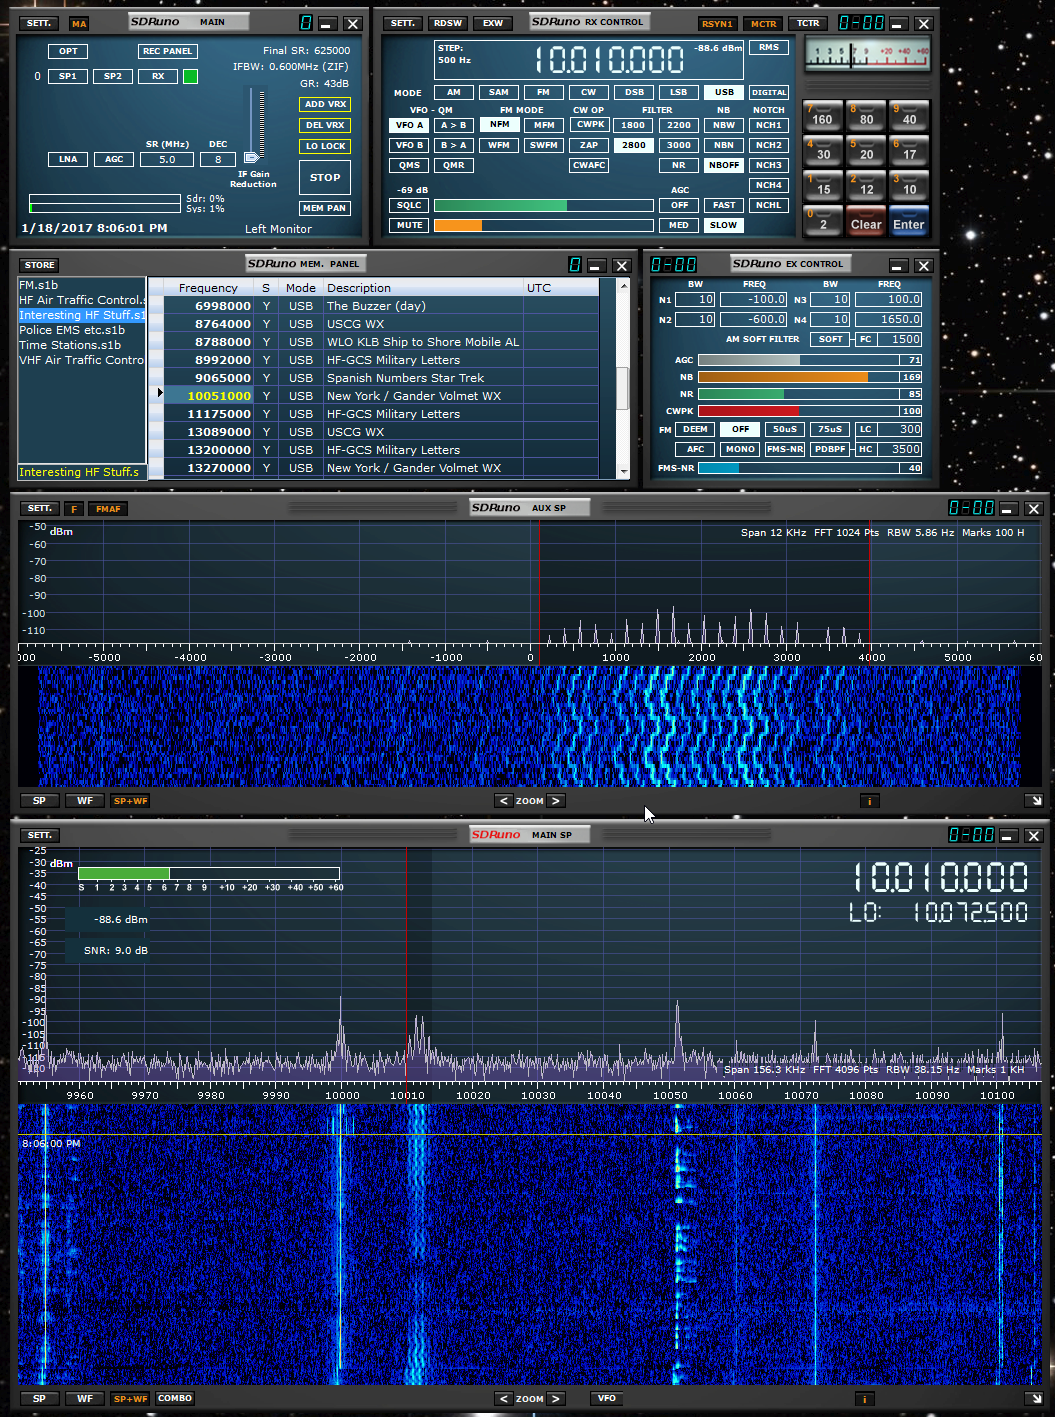Switch mode to CW
The width and height of the screenshot is (1055, 1417).
point(589,92)
